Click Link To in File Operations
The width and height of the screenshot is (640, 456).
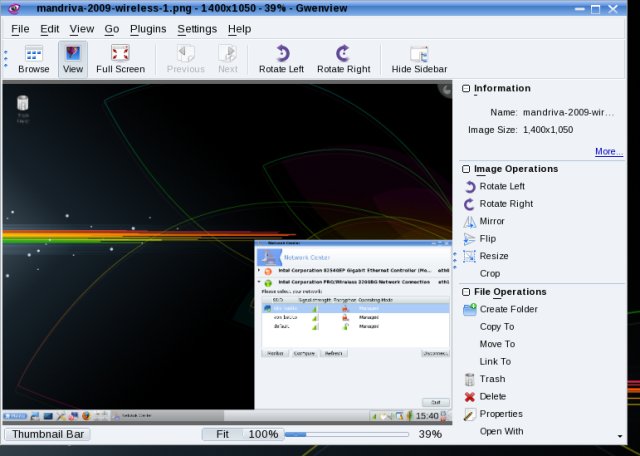[495, 362]
